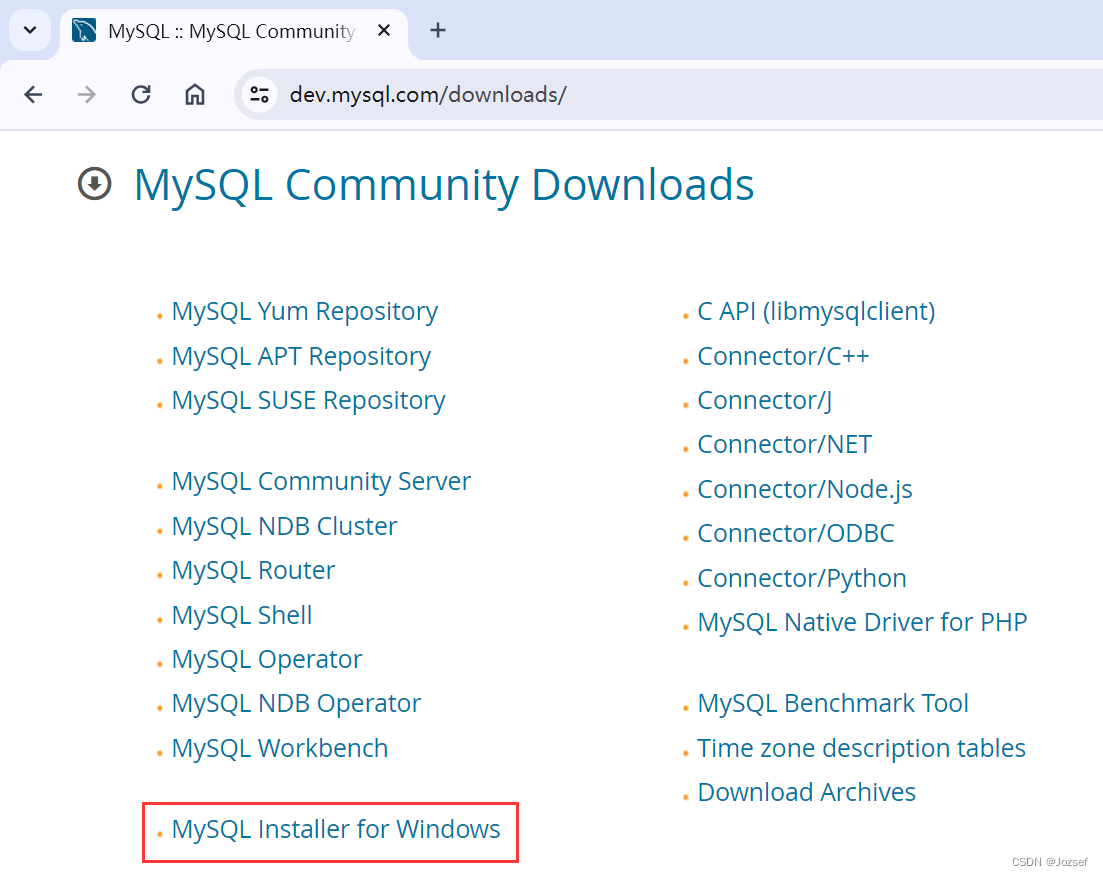
Task: Open MySQL Benchmark Tool link
Action: click(x=833, y=704)
